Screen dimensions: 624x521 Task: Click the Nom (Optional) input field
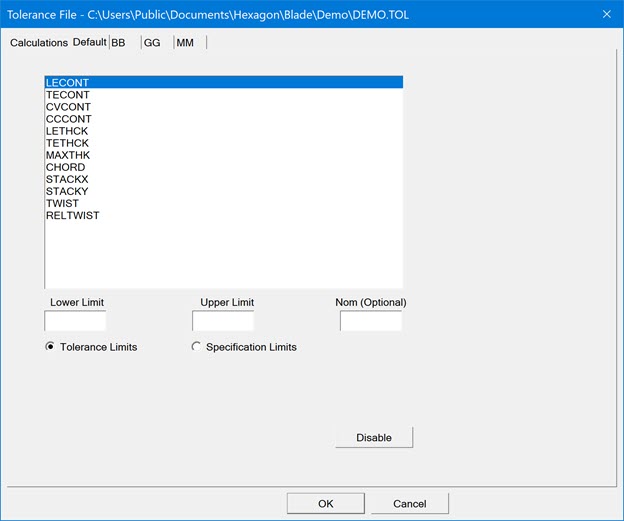(370, 321)
